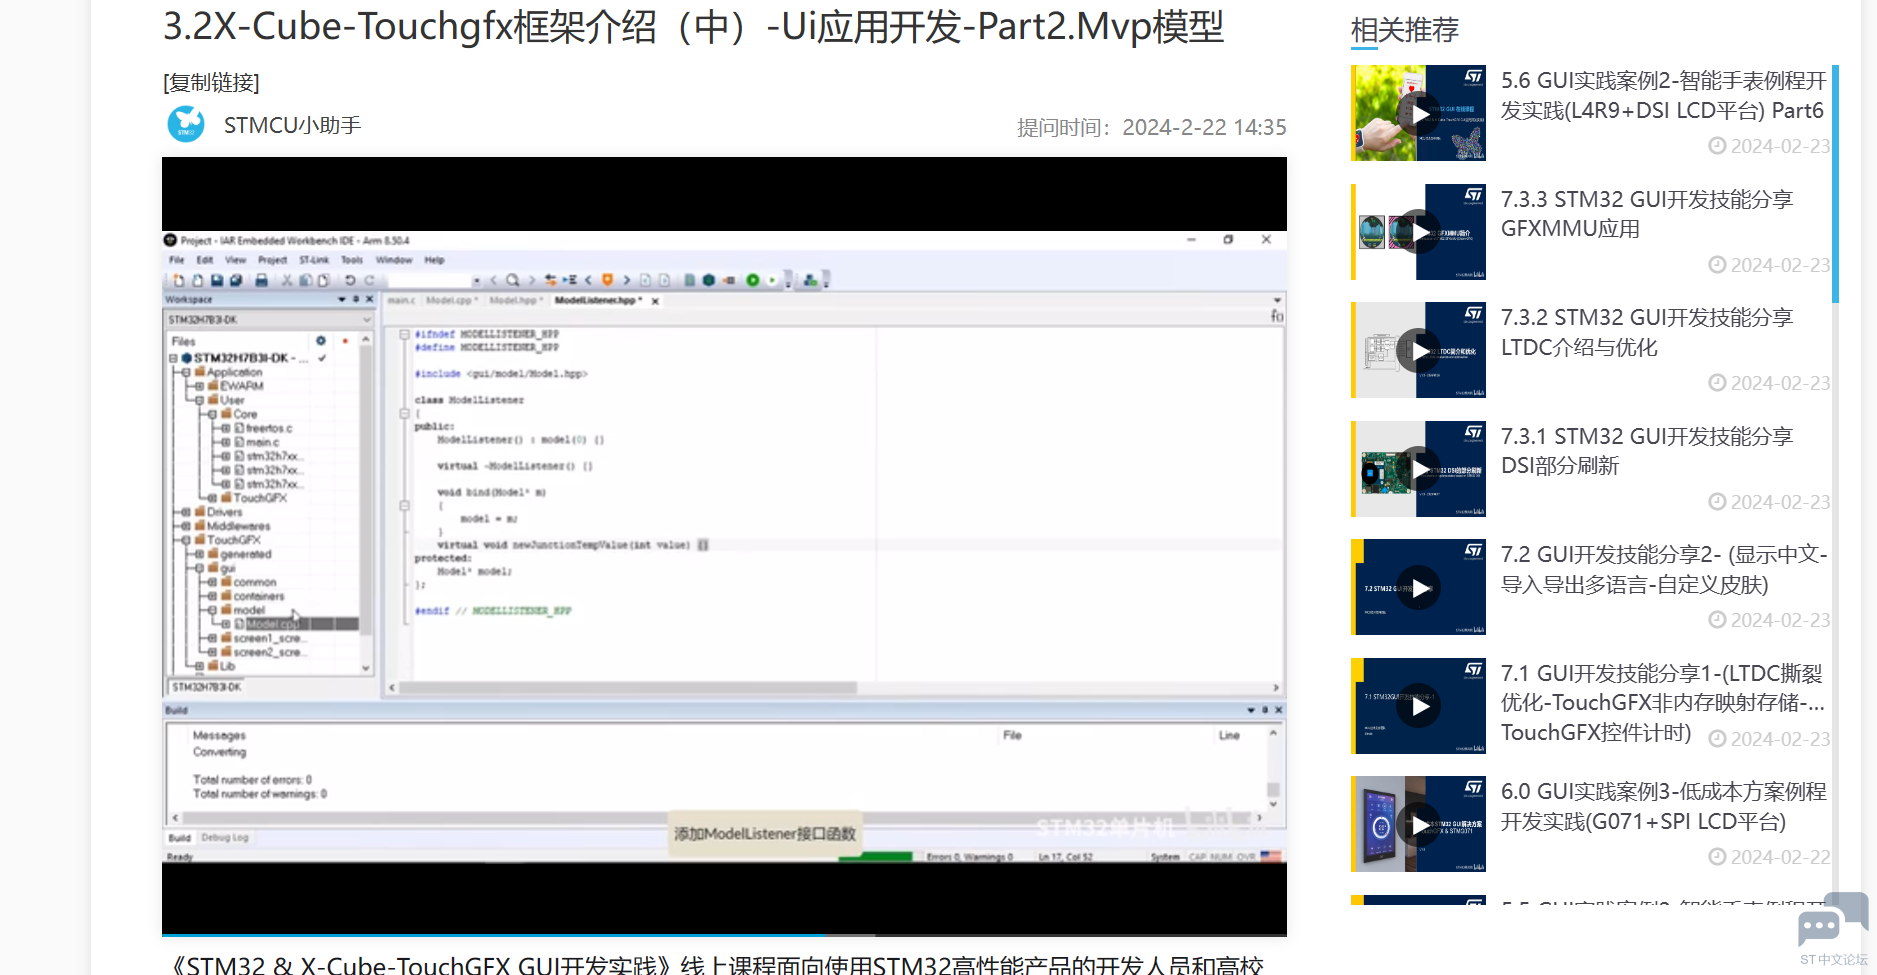Click the Redo arrow in IAR toolbar

click(x=369, y=281)
